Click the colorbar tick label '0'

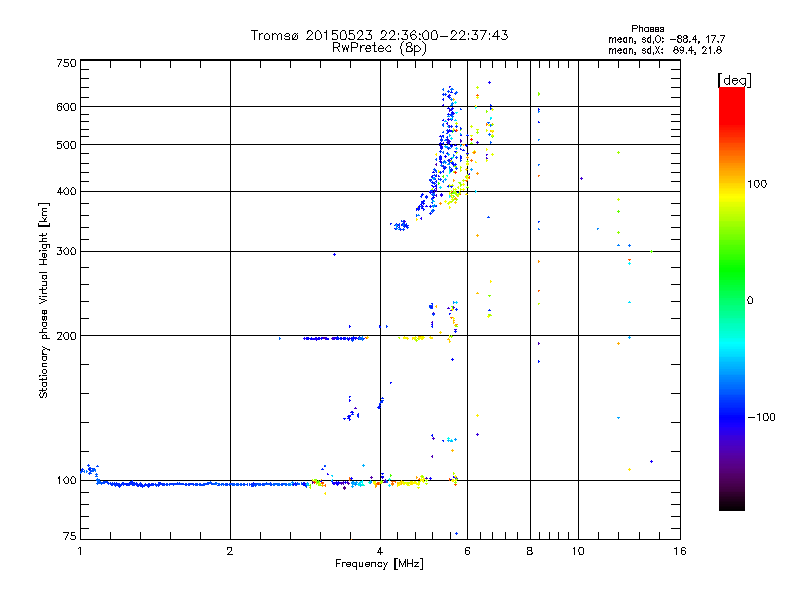pos(750,301)
